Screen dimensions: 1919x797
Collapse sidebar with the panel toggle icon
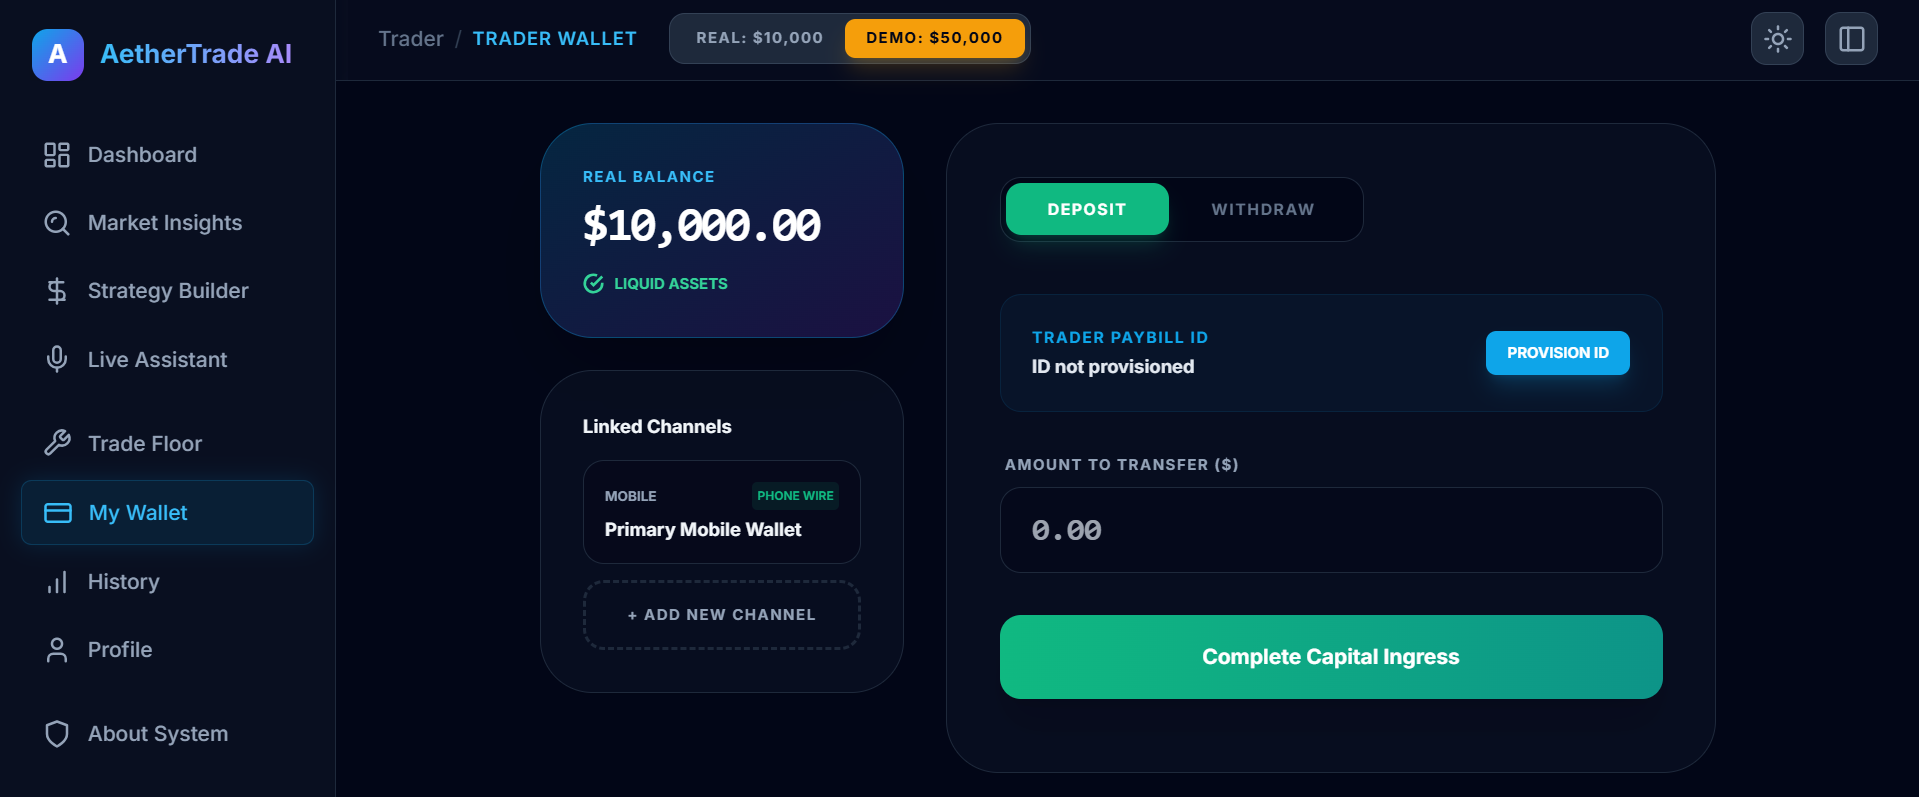(1851, 39)
